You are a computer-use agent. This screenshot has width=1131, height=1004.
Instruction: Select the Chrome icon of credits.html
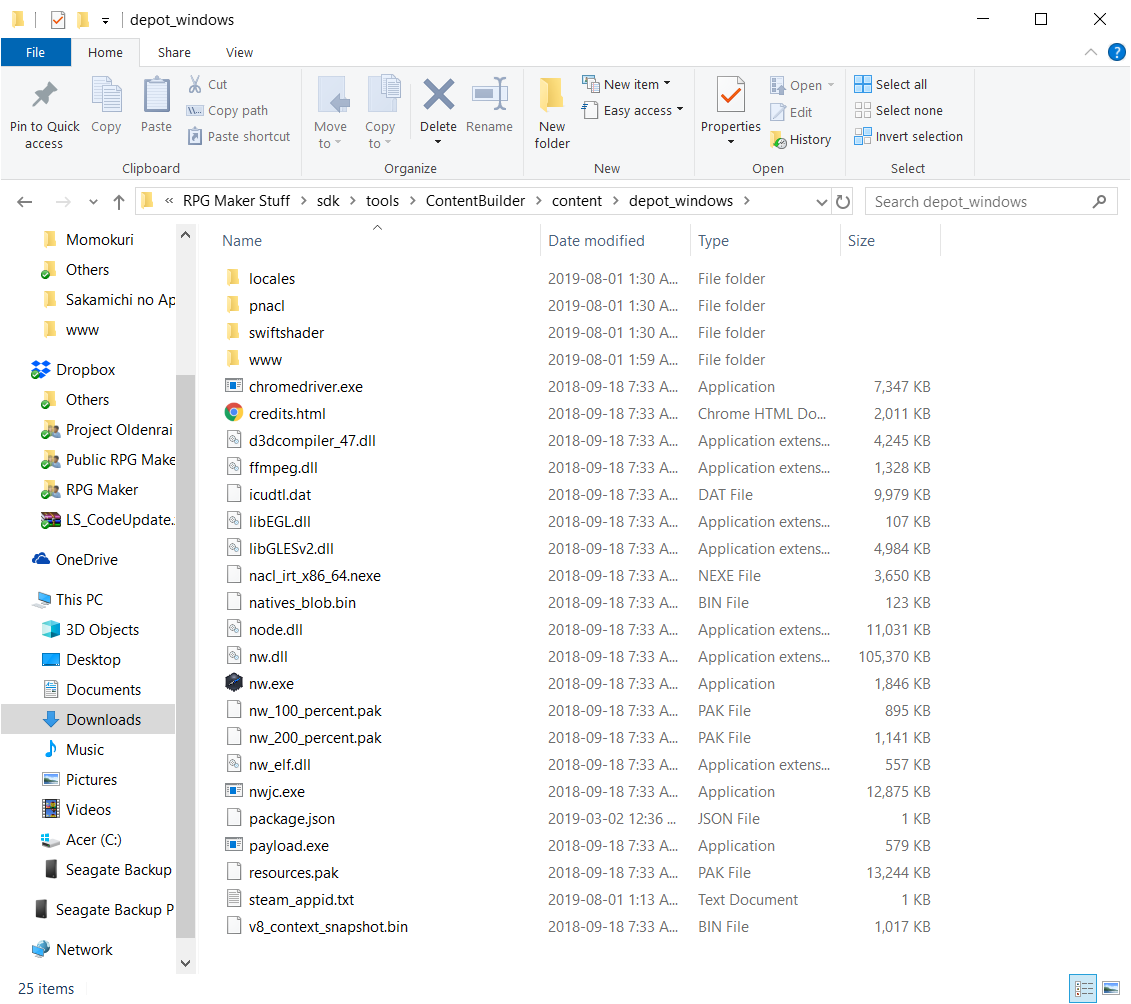234,413
